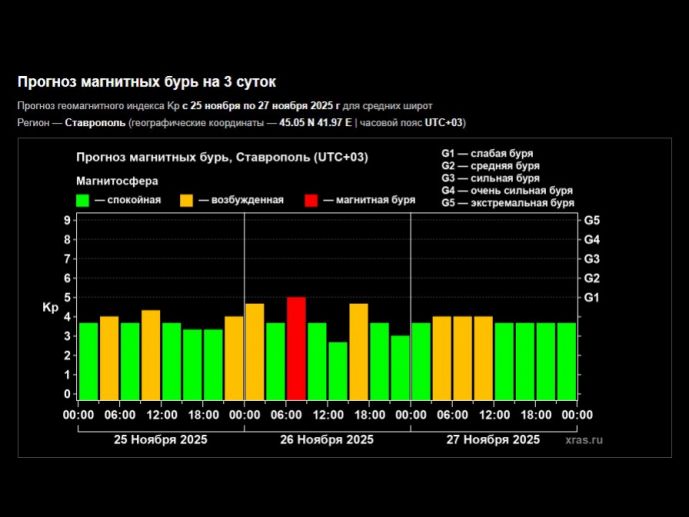Image resolution: width=689 pixels, height=517 pixels.
Task: Click 'G5 — экстремальная буря' legend entry
Action: point(507,202)
